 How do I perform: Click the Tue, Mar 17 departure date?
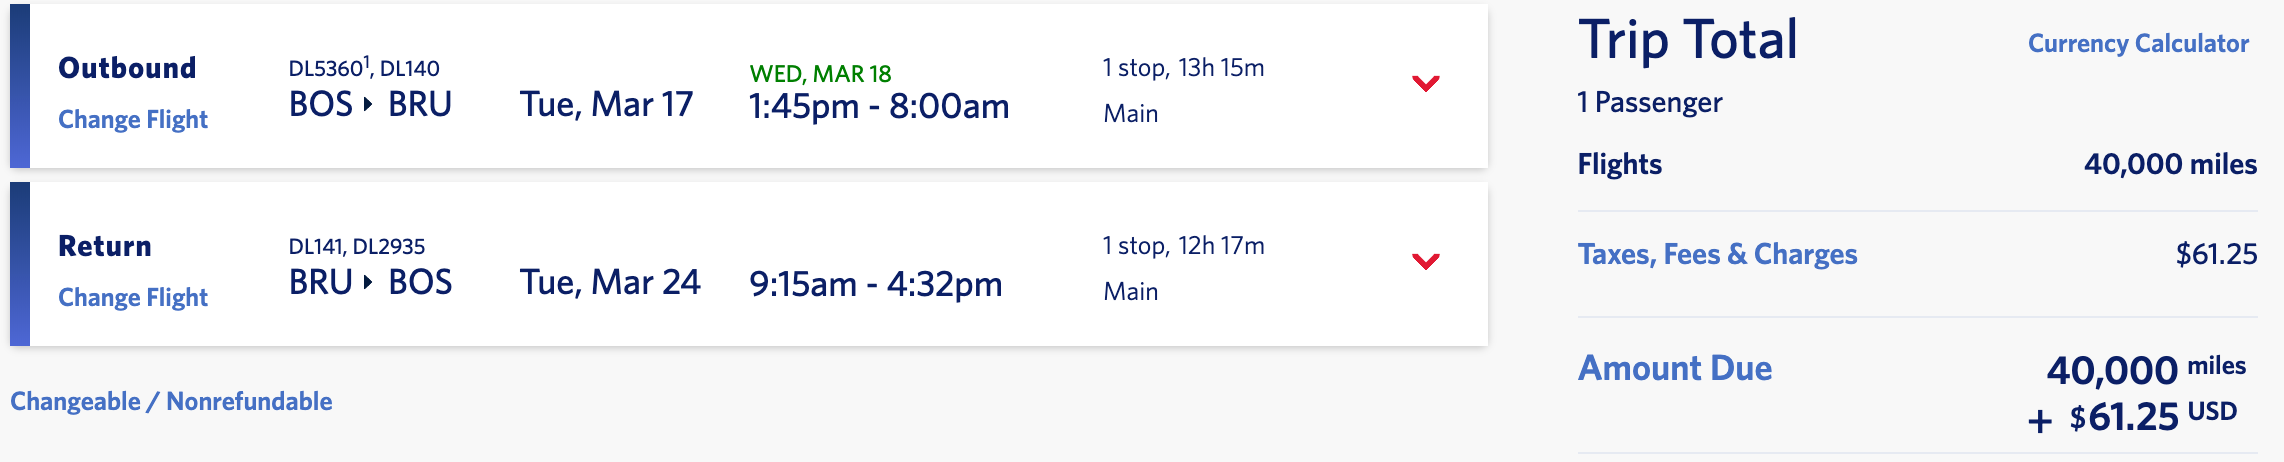click(606, 105)
